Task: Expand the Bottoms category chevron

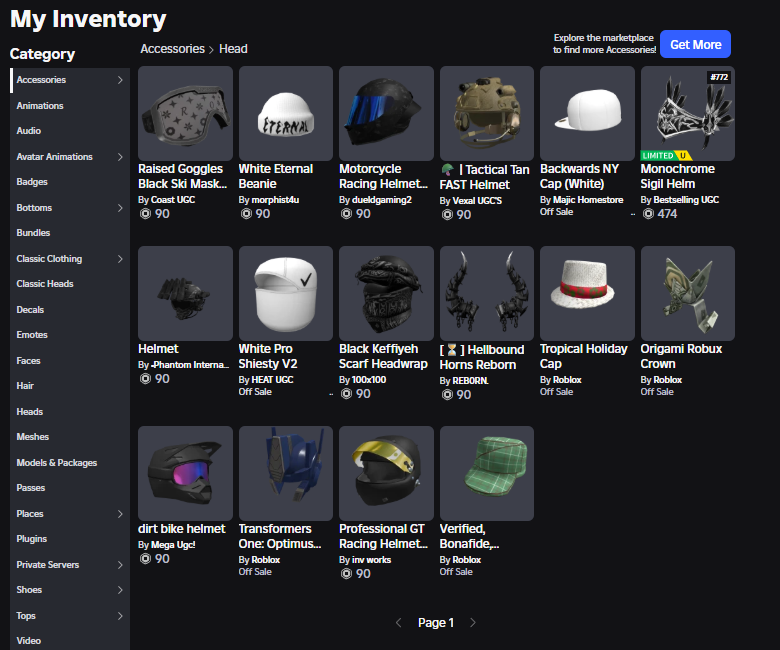Action: click(120, 208)
